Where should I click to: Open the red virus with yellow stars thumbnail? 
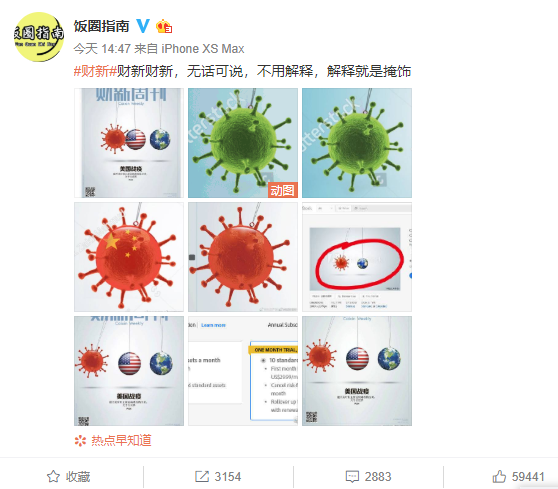tap(129, 257)
